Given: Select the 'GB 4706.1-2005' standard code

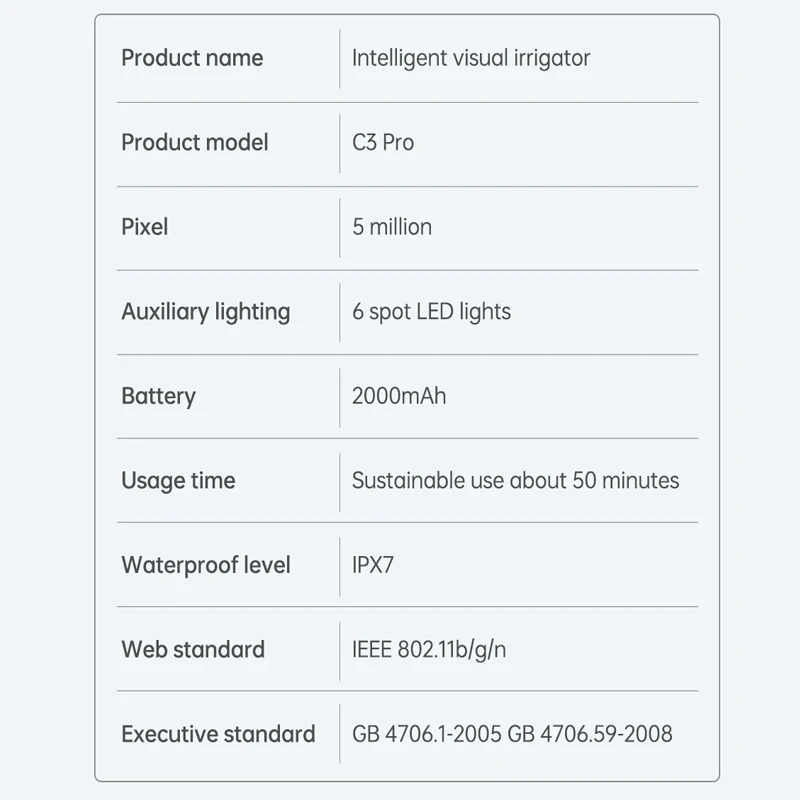Looking at the screenshot, I should coord(427,734).
